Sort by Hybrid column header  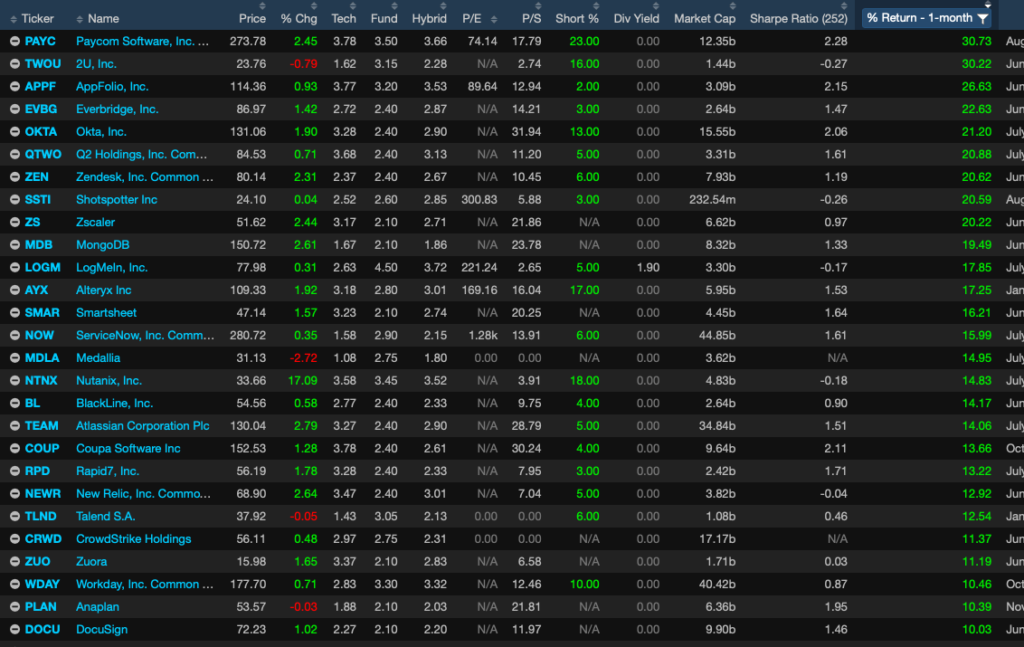coord(429,19)
